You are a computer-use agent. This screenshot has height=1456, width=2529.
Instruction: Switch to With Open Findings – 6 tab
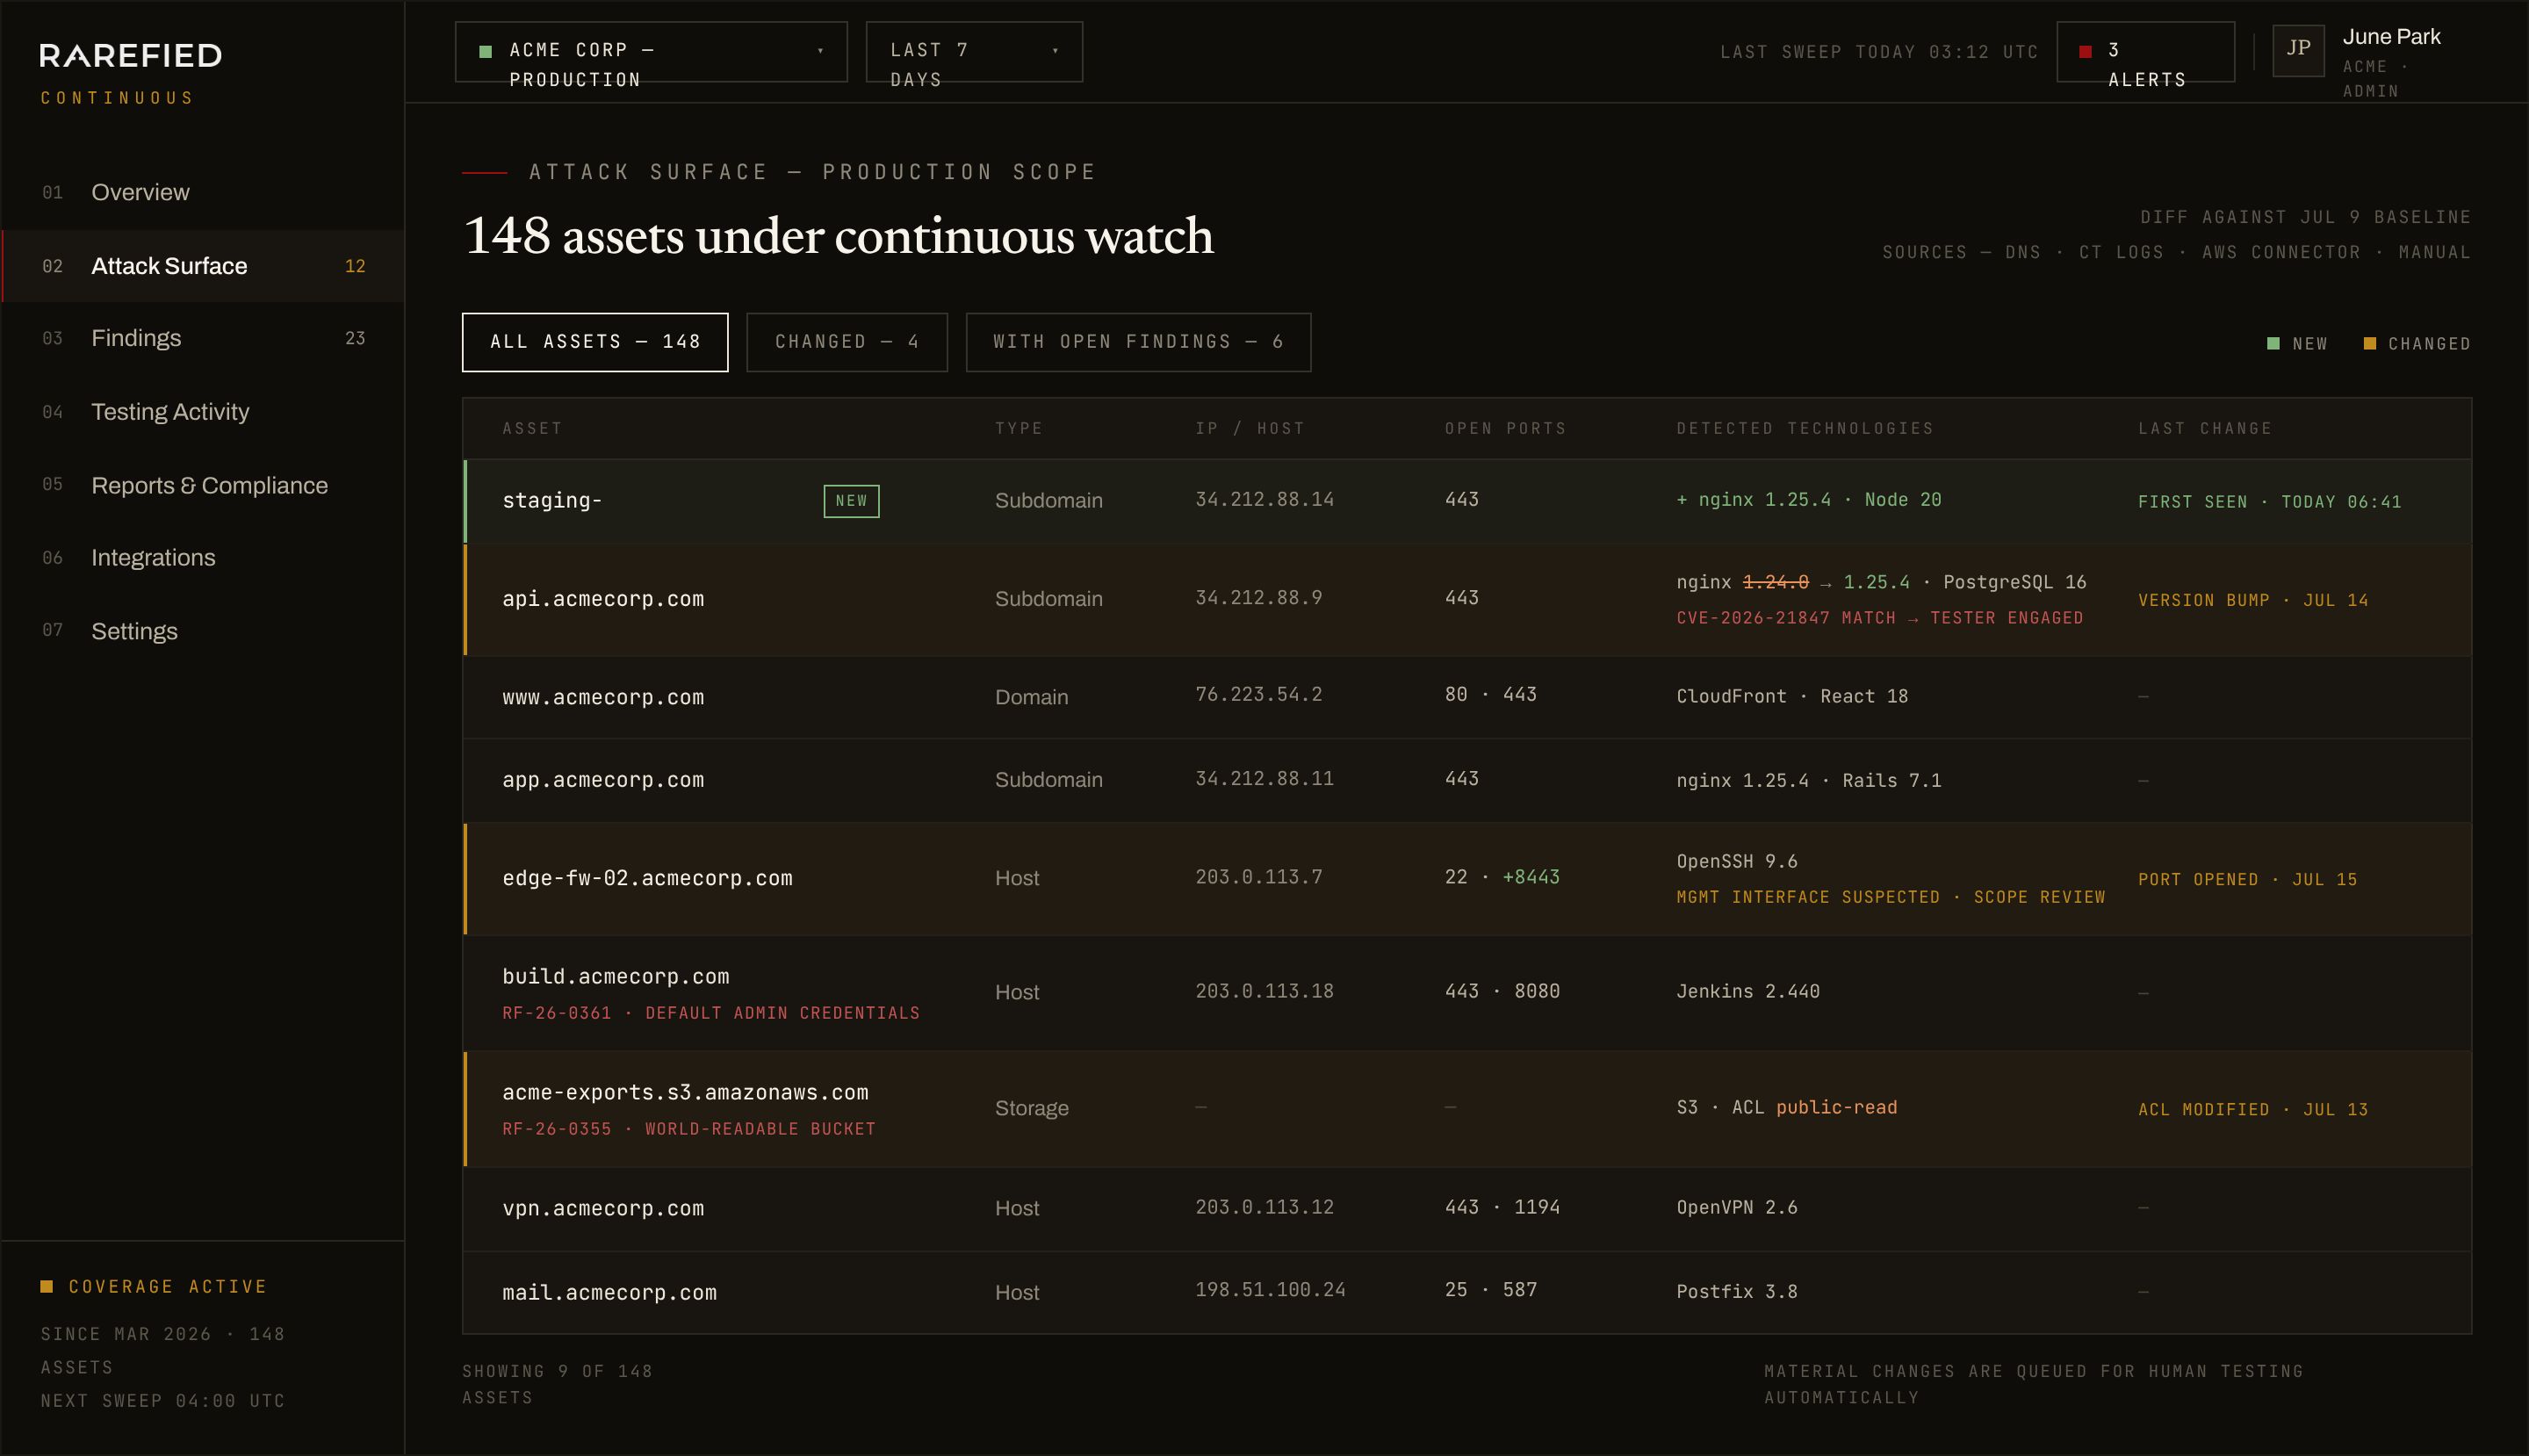coord(1138,342)
